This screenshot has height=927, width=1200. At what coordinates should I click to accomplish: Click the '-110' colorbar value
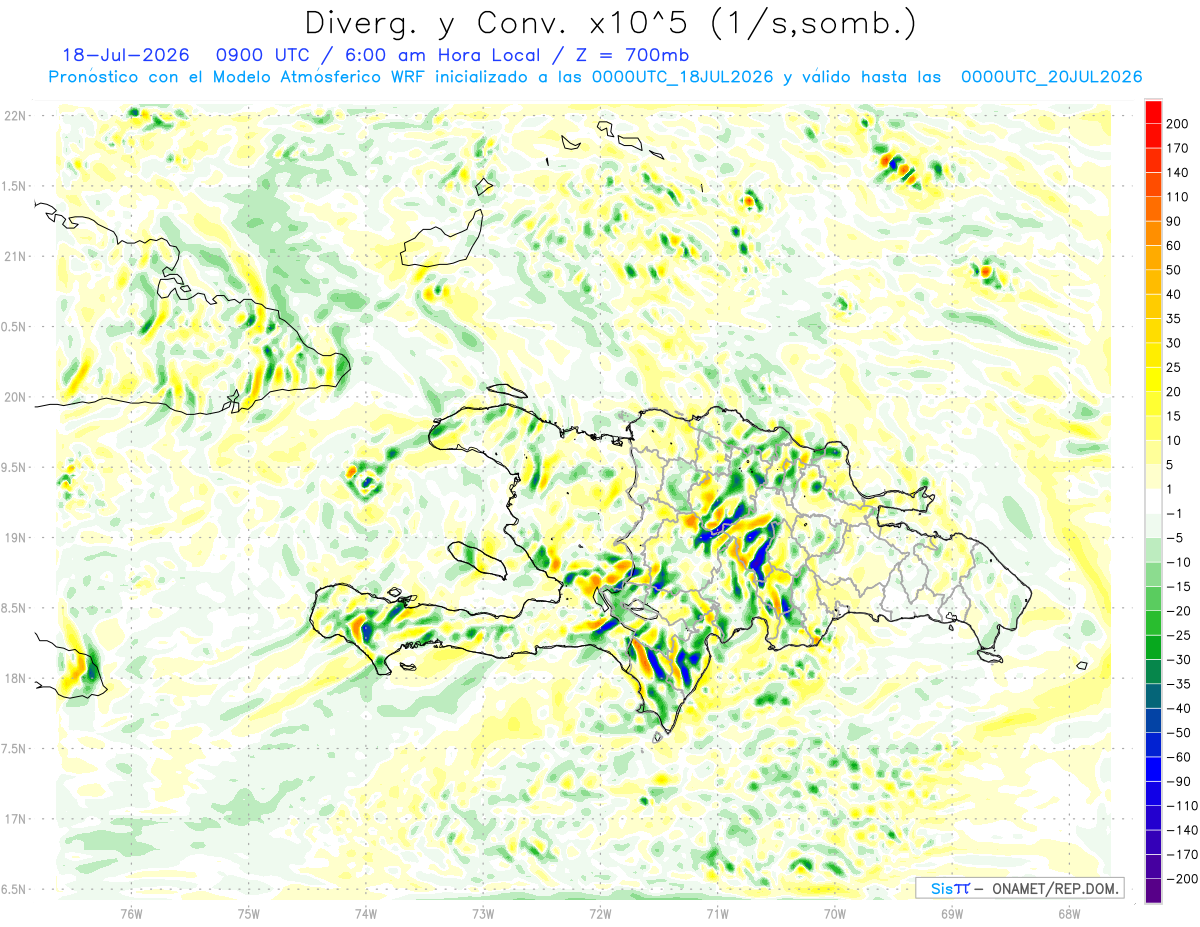pyautogui.click(x=1181, y=806)
